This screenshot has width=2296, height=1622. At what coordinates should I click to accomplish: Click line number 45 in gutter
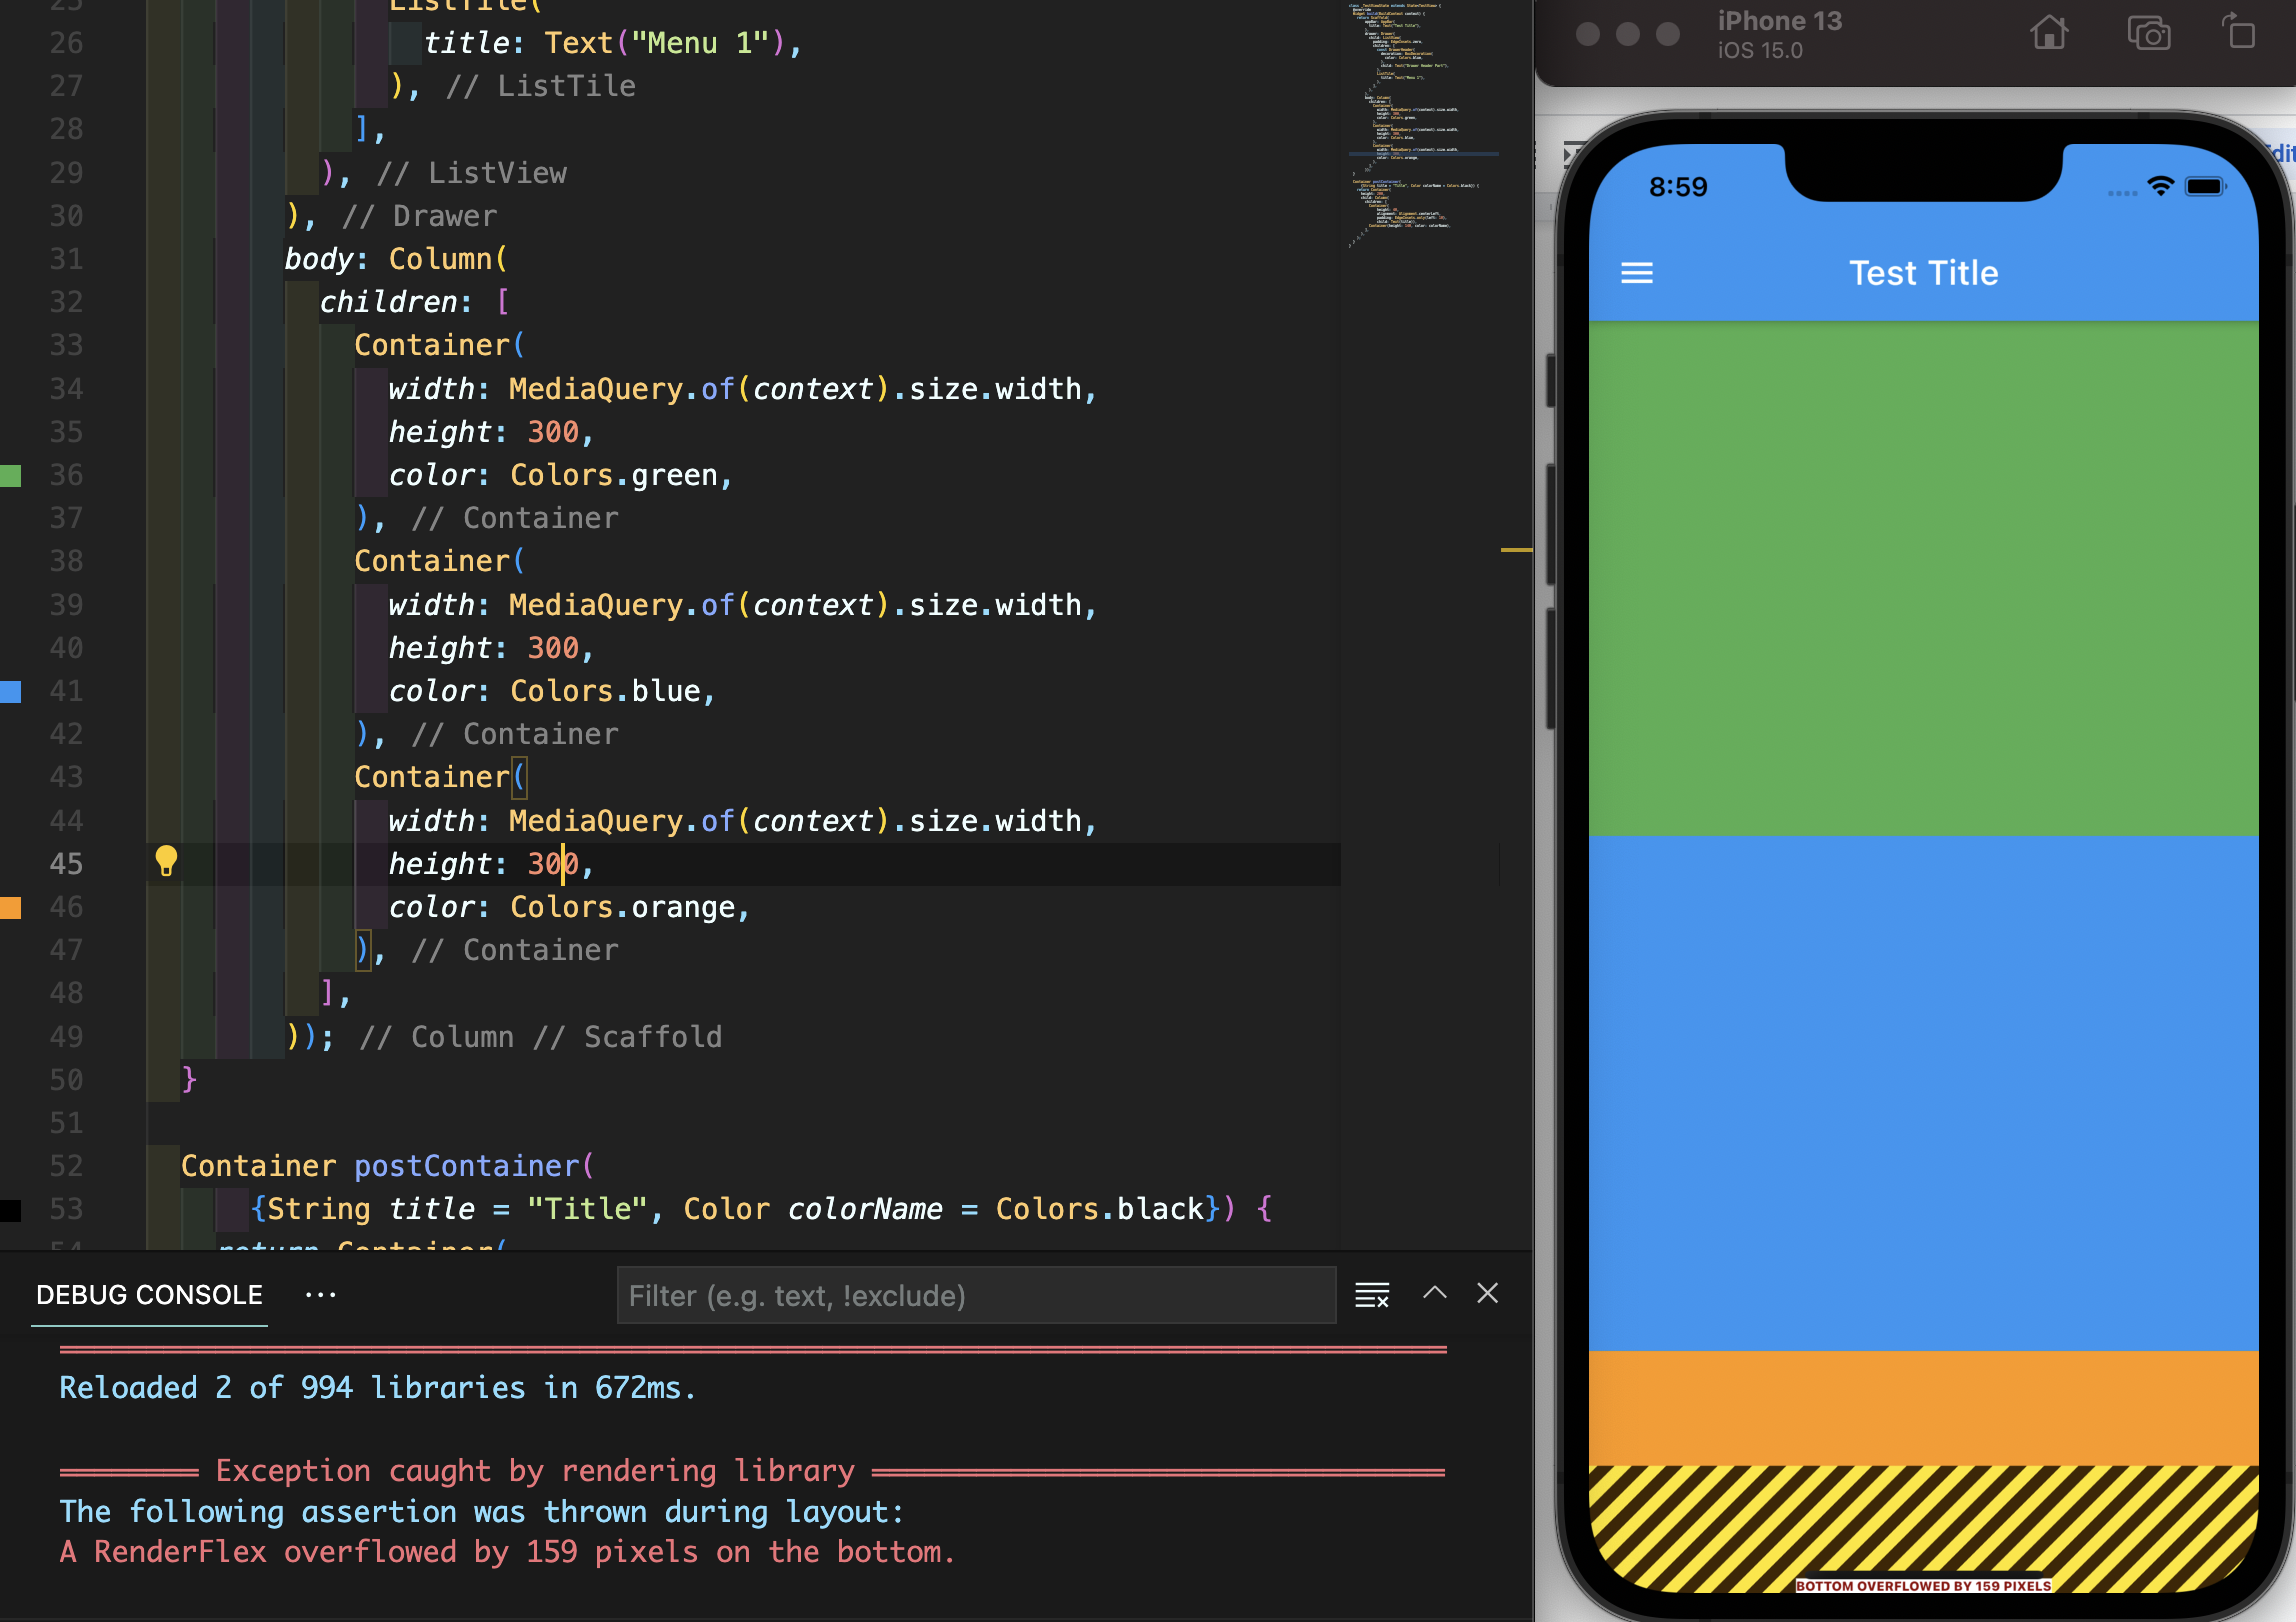[x=66, y=864]
